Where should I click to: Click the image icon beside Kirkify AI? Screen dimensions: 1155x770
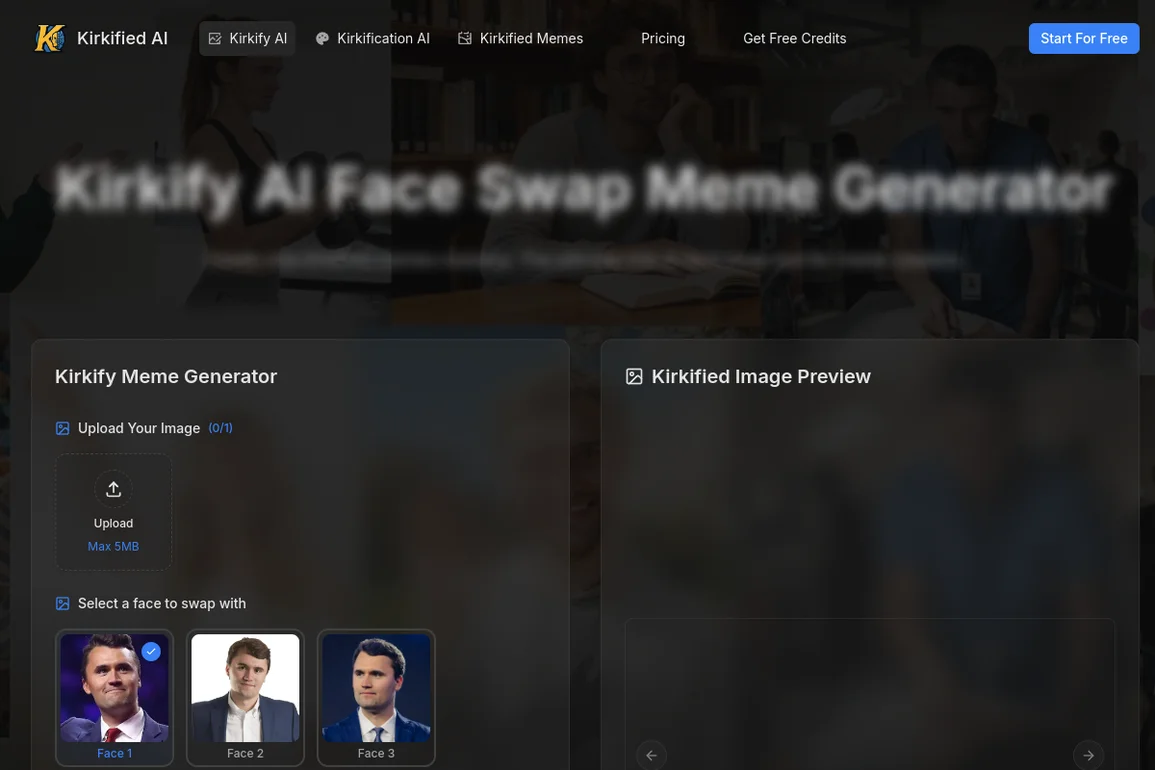tap(215, 38)
